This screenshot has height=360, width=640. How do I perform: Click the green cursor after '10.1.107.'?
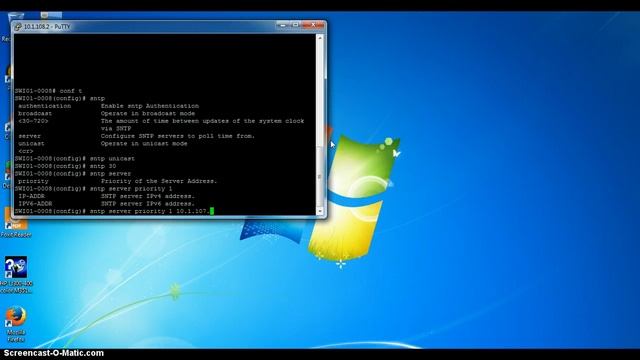point(212,211)
